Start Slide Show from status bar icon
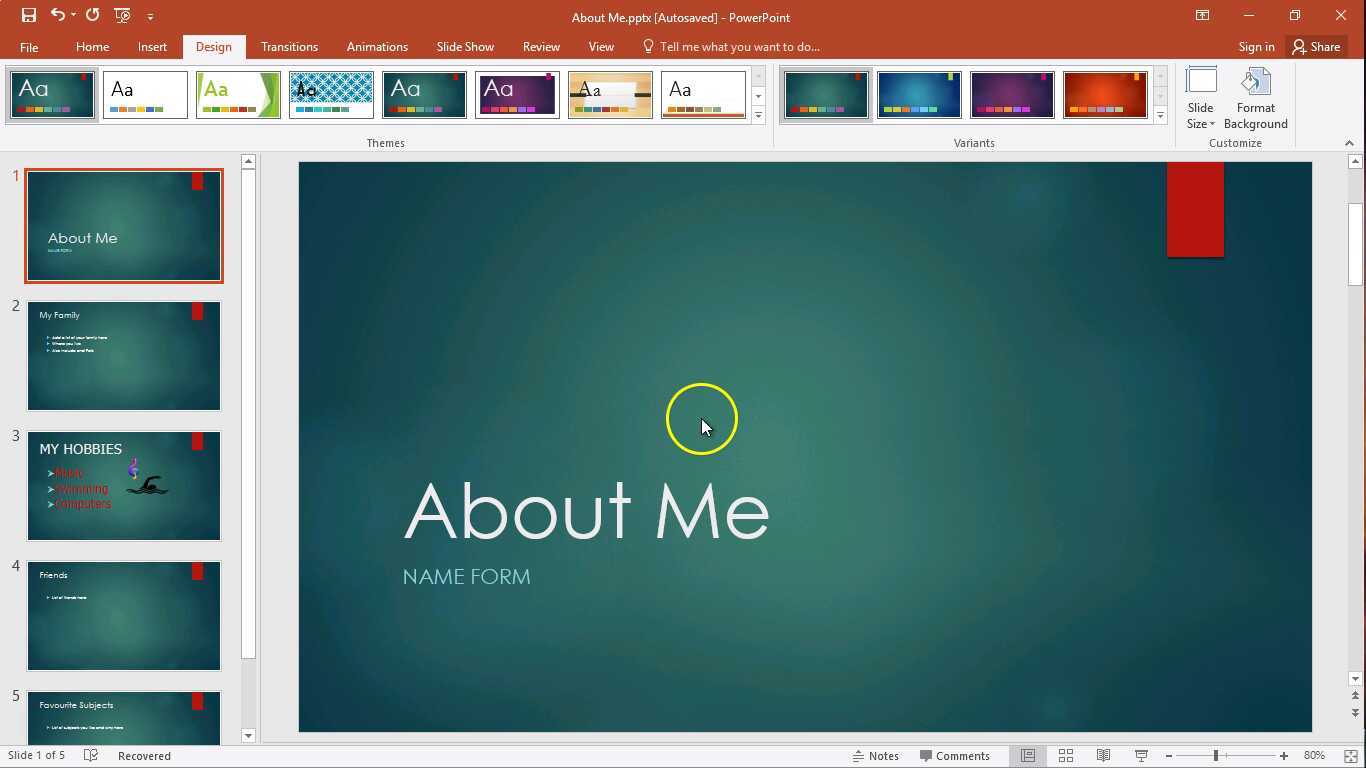 [x=1140, y=755]
